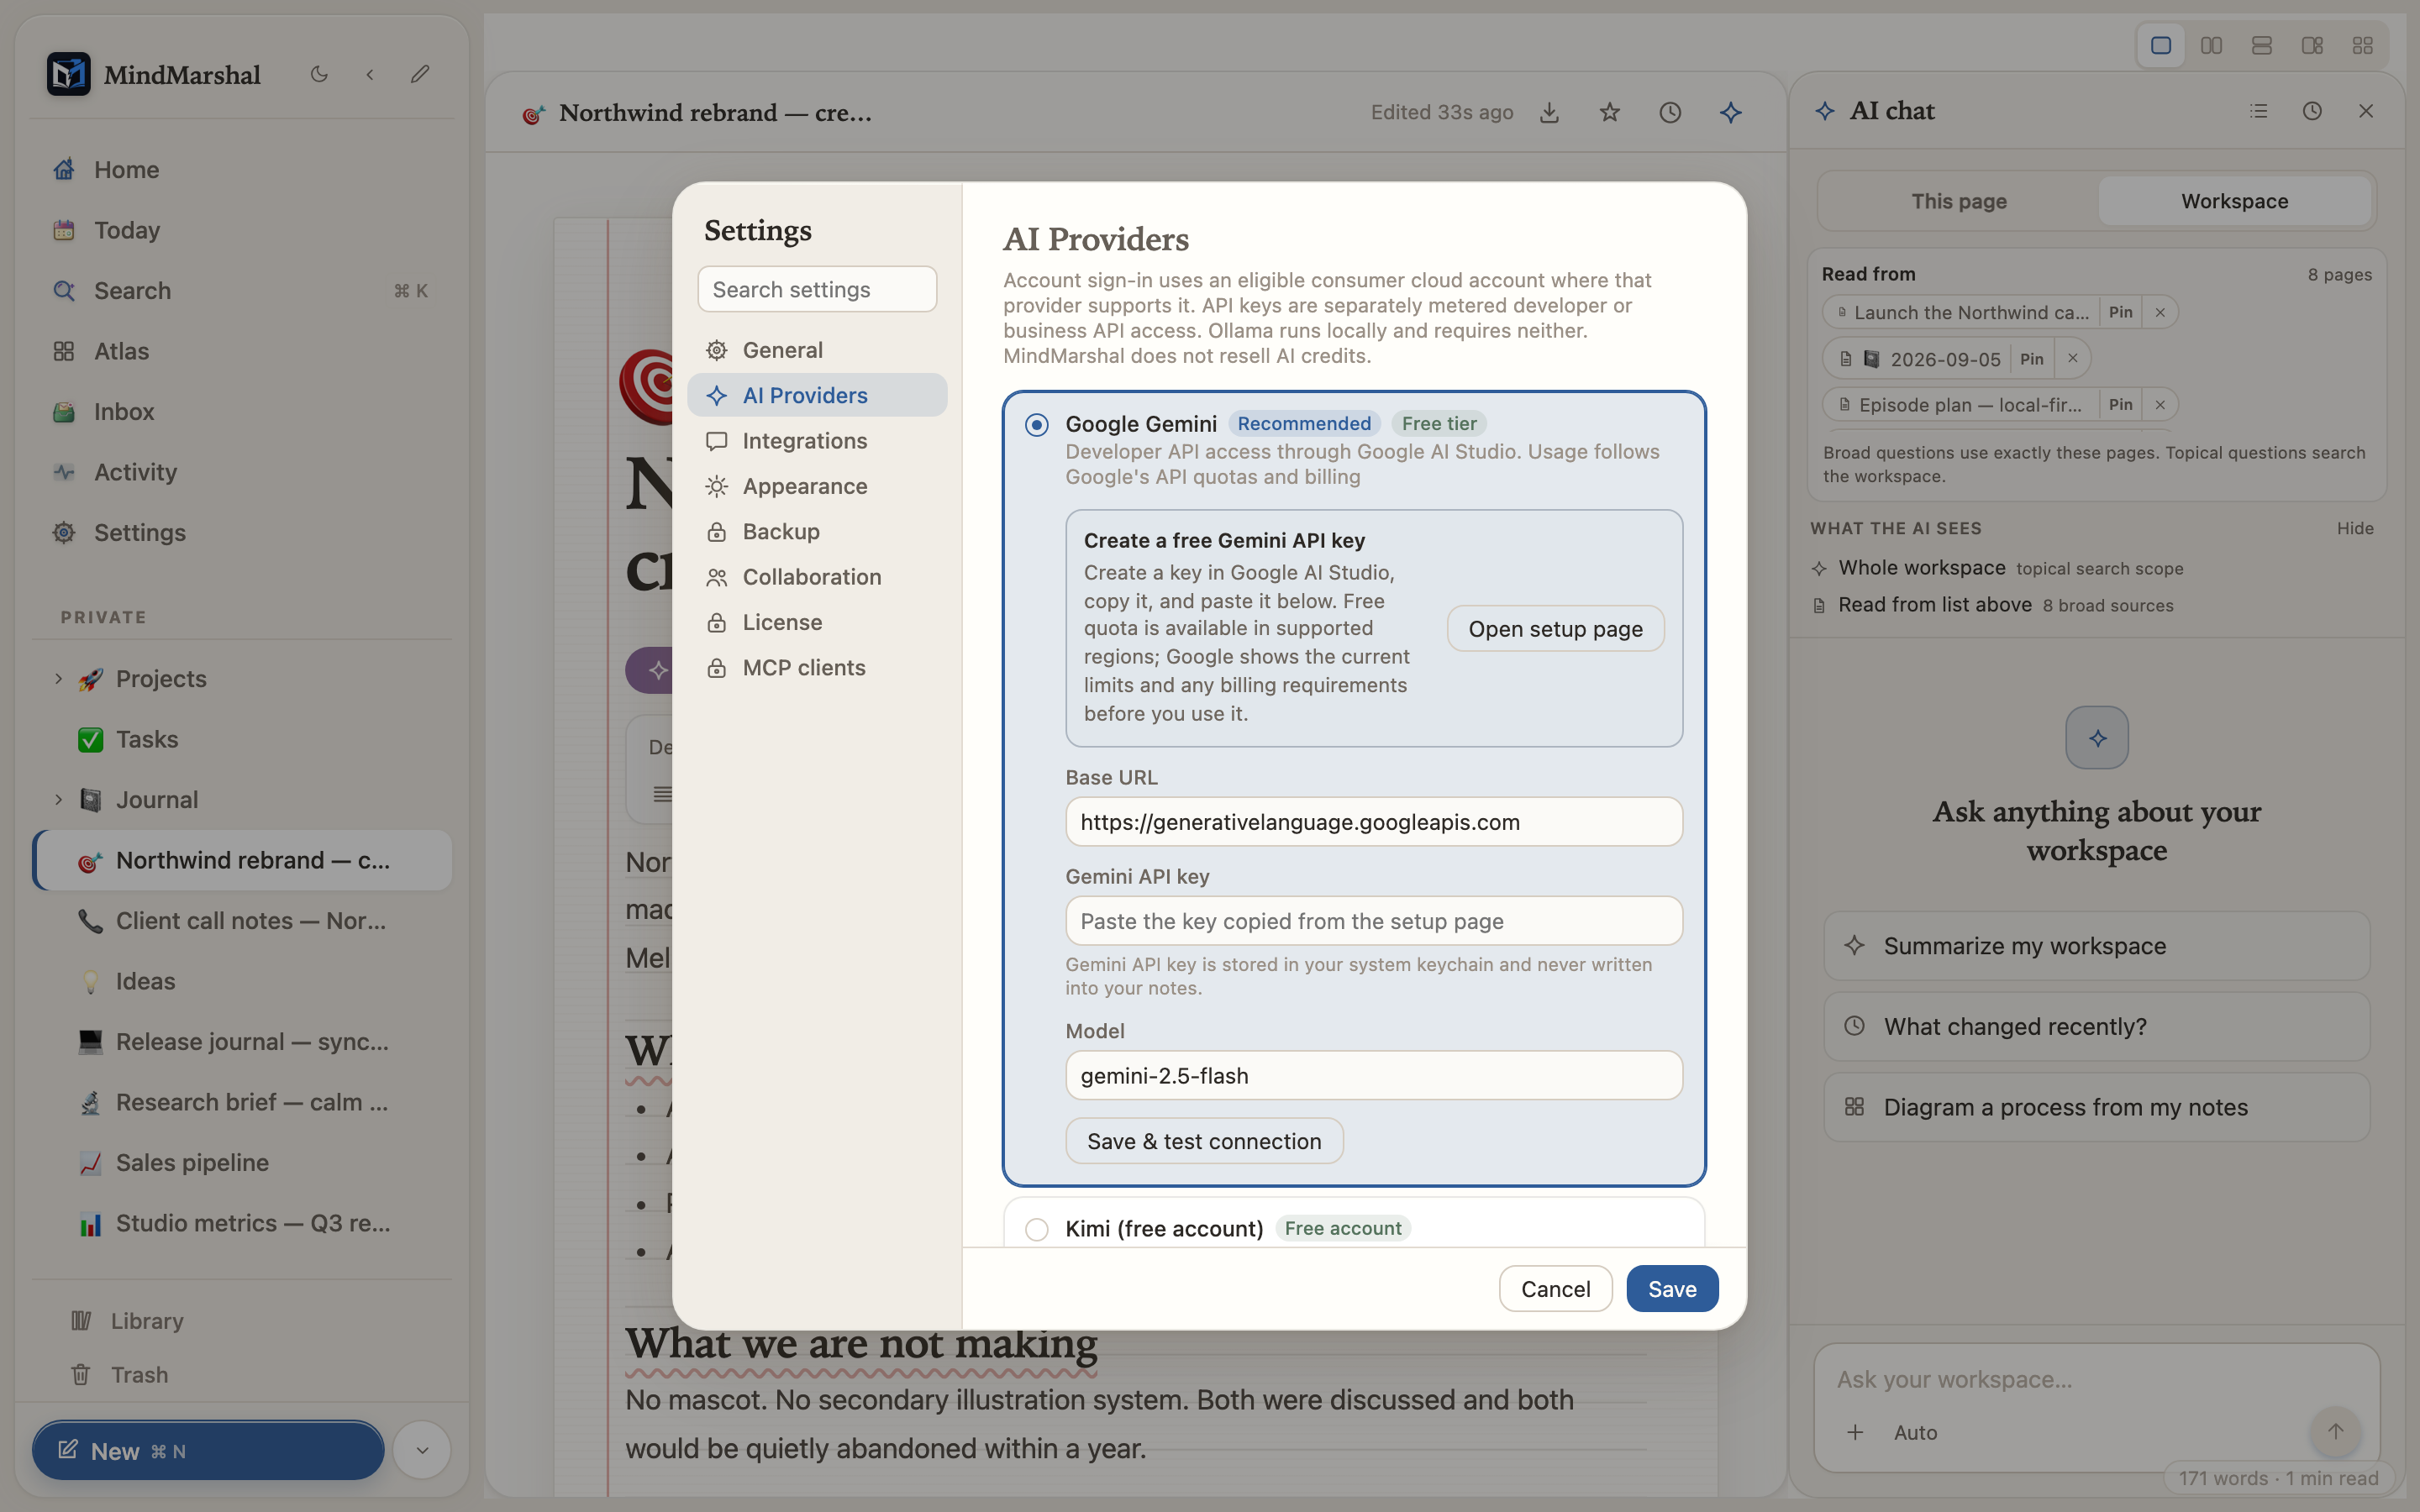Open MCP clients settings tab
2420x1512 pixels.
[x=817, y=667]
